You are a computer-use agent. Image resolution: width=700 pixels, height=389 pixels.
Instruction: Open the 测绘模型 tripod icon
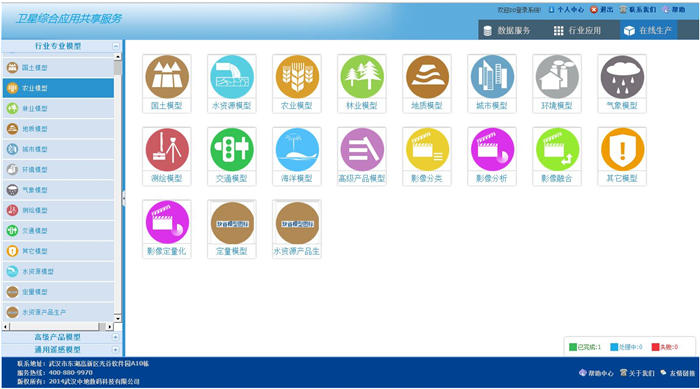(x=167, y=156)
